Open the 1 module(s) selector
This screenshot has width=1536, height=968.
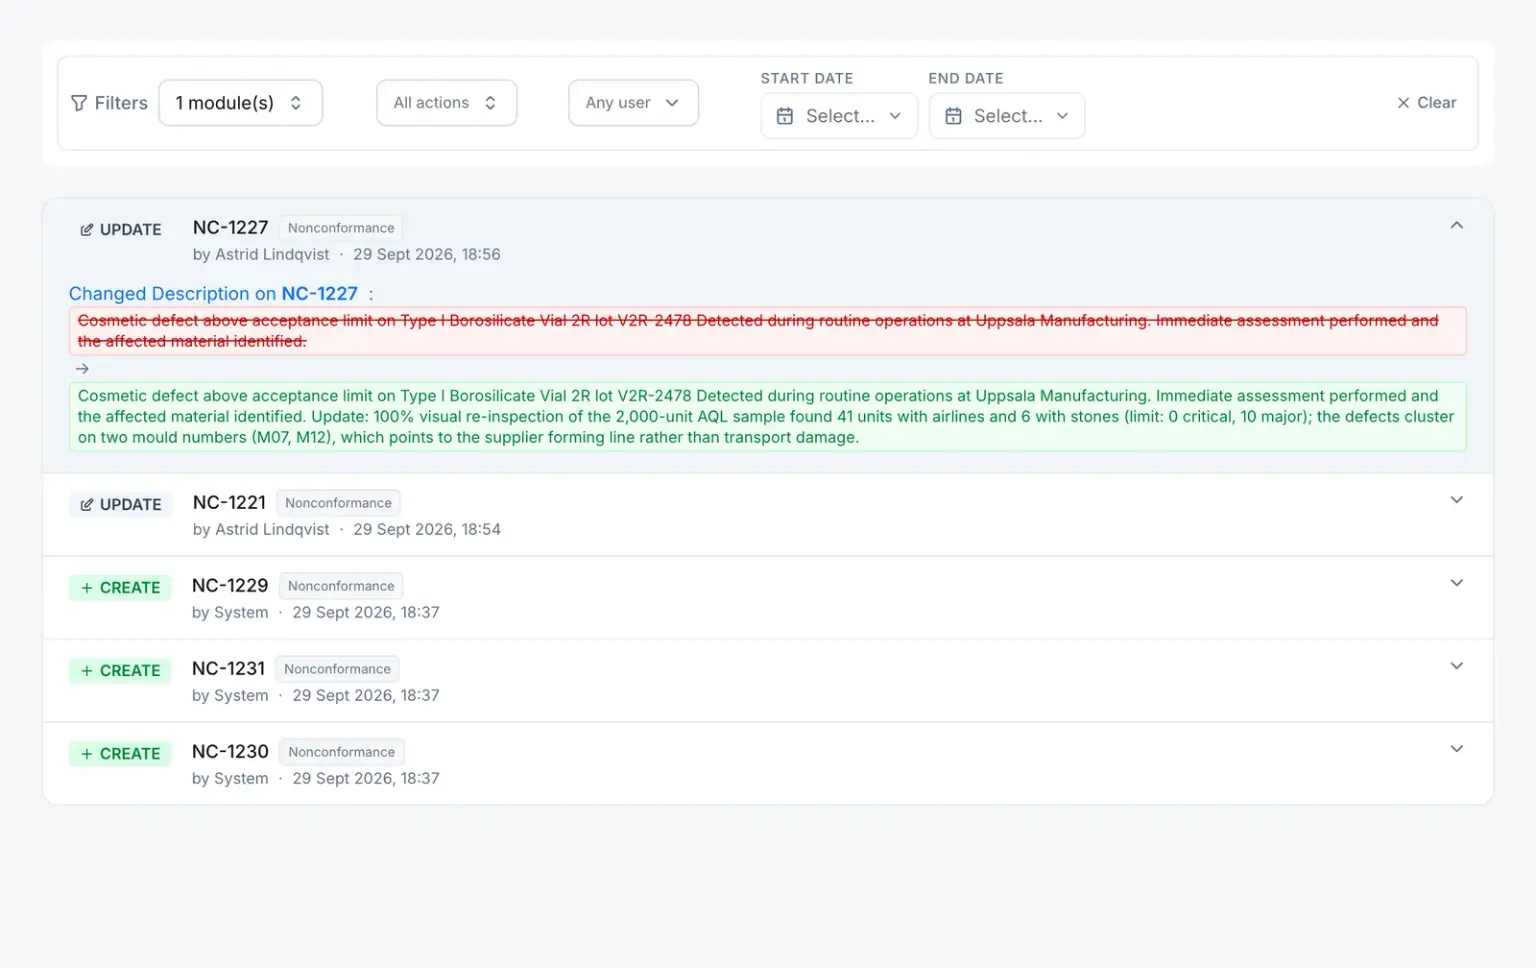(240, 103)
